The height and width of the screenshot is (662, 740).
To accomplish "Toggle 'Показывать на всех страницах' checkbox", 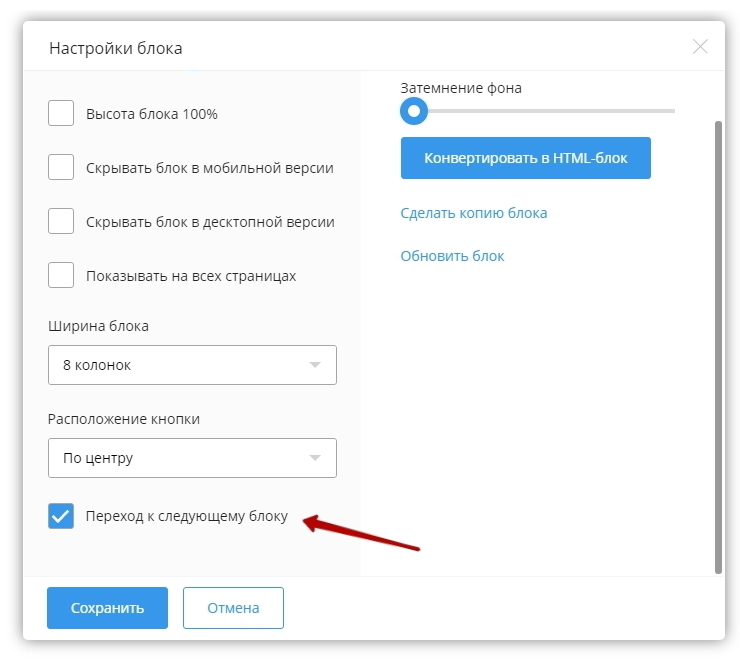I will tap(61, 276).
